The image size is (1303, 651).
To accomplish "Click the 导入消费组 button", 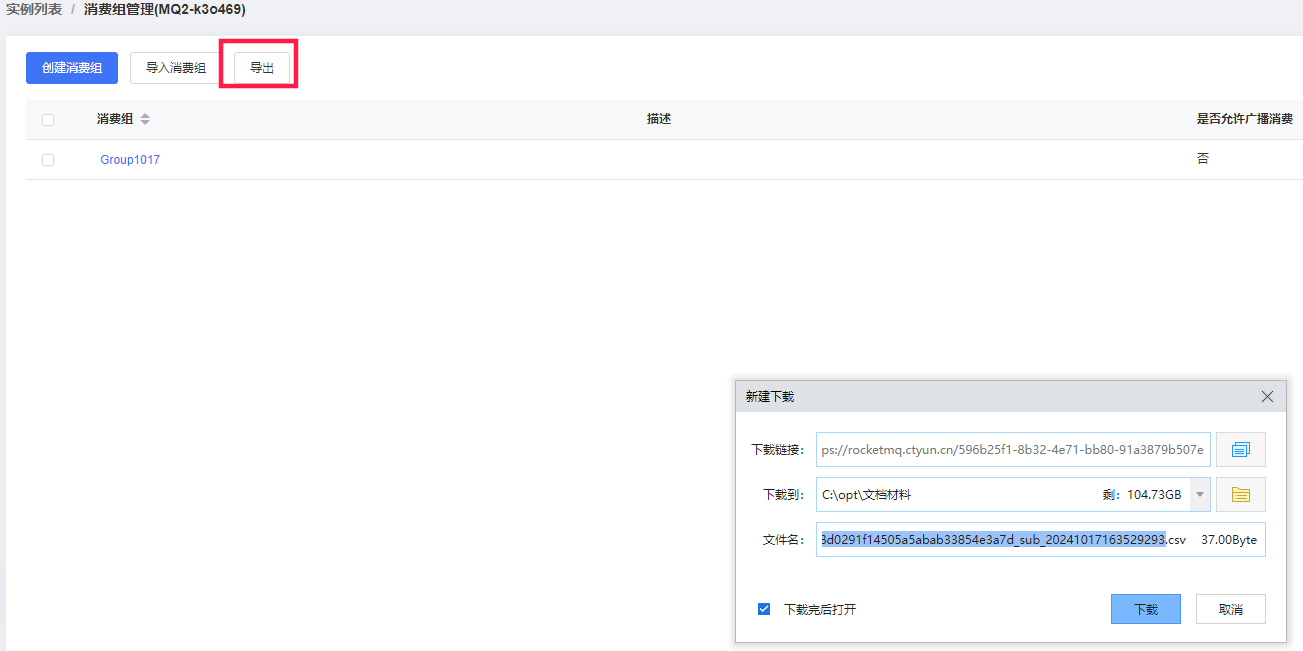I will pyautogui.click(x=176, y=68).
